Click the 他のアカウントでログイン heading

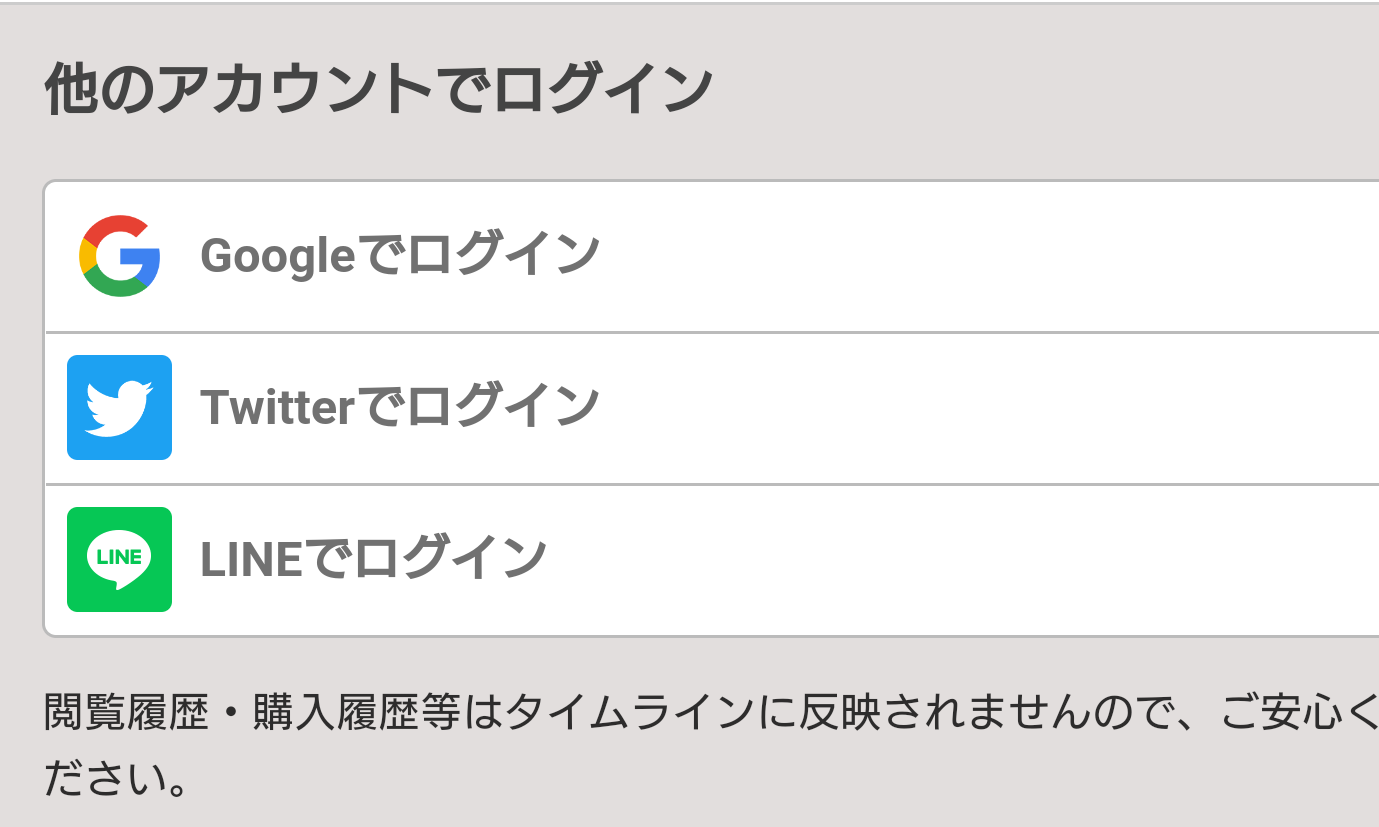click(x=379, y=90)
